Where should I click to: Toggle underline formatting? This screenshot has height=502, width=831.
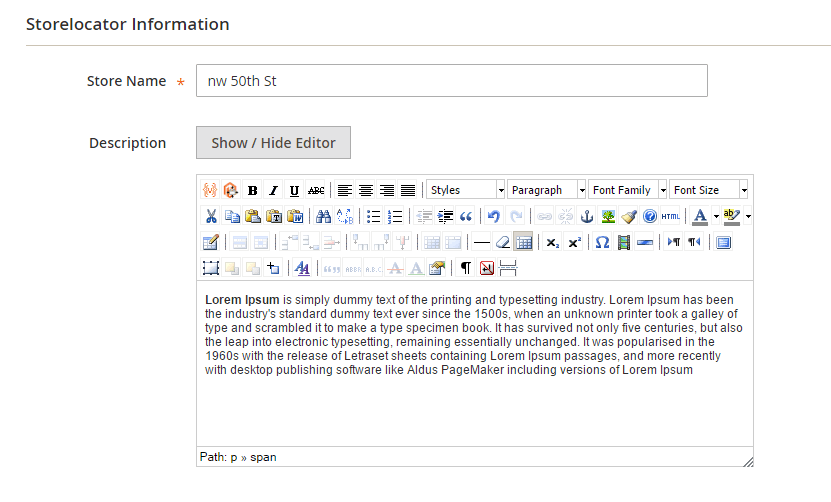[x=294, y=190]
